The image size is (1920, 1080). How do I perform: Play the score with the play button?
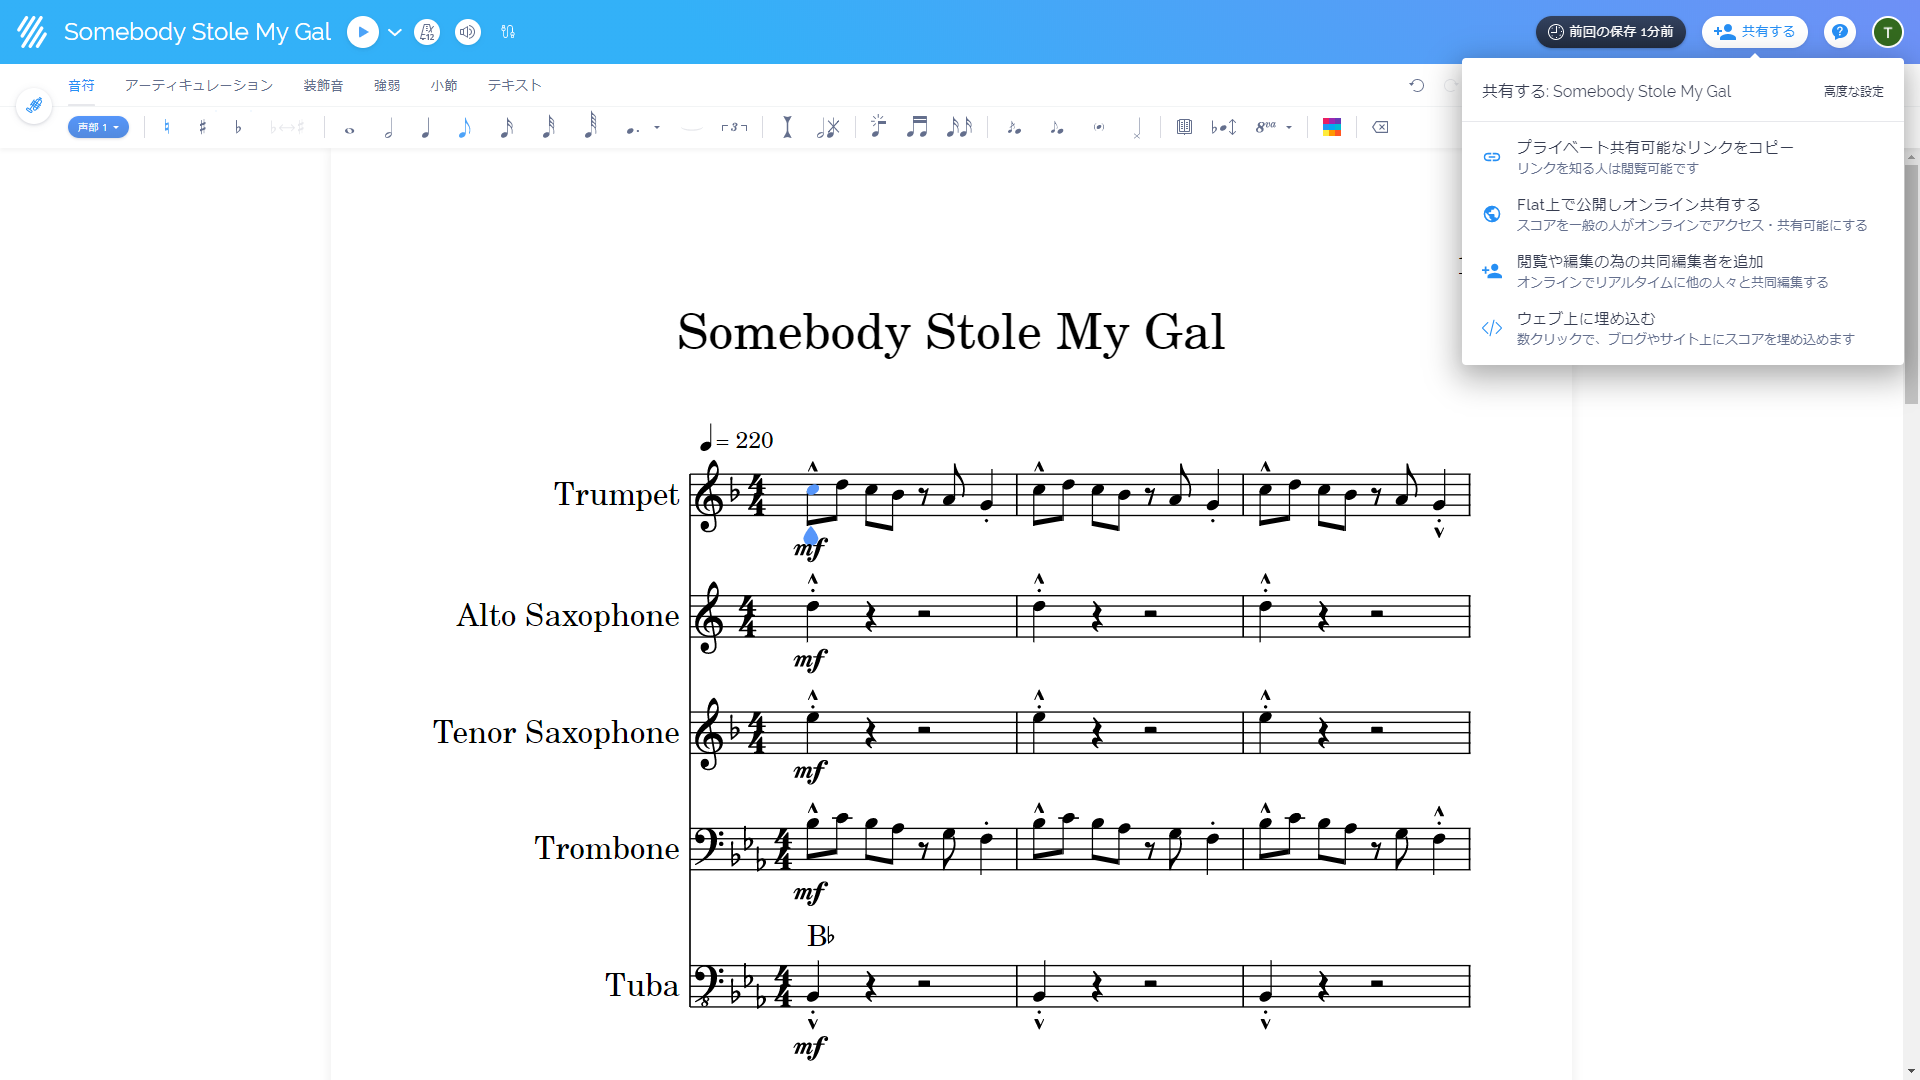pos(363,32)
